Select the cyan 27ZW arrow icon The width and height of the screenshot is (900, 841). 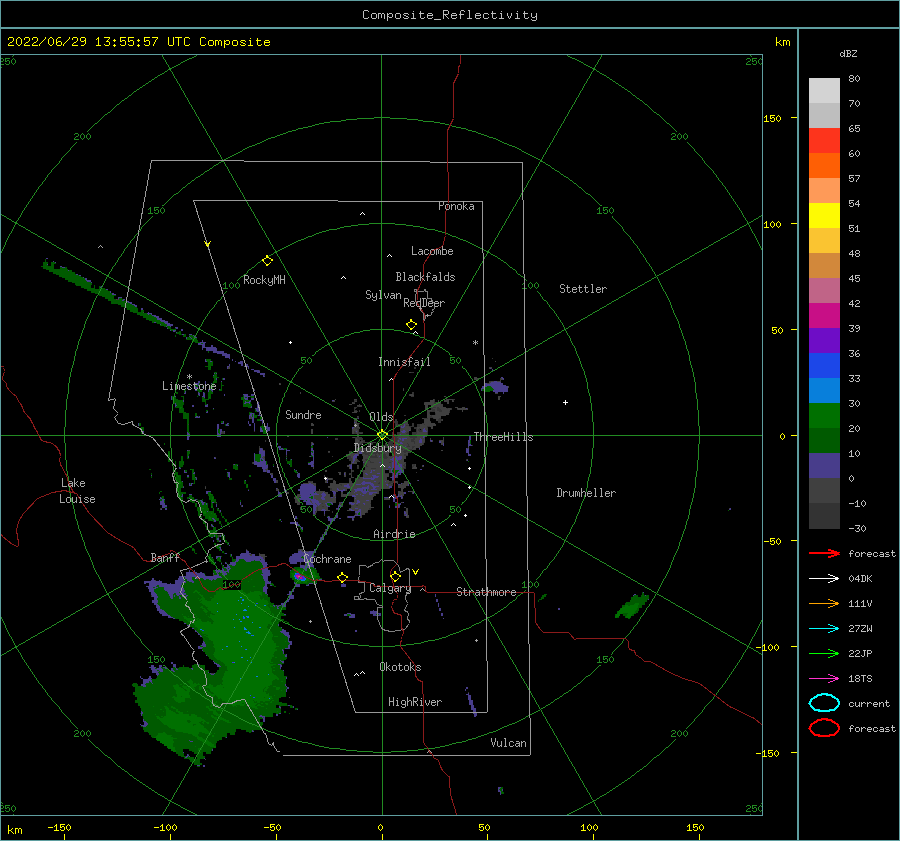click(x=824, y=629)
